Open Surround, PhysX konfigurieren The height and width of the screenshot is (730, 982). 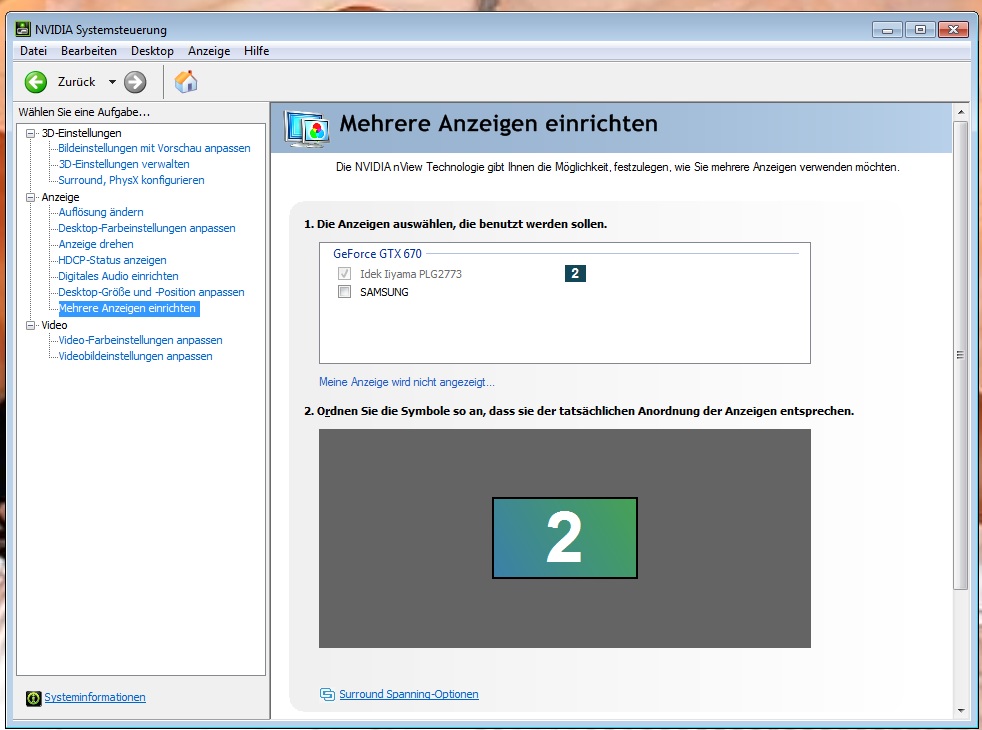pos(132,180)
